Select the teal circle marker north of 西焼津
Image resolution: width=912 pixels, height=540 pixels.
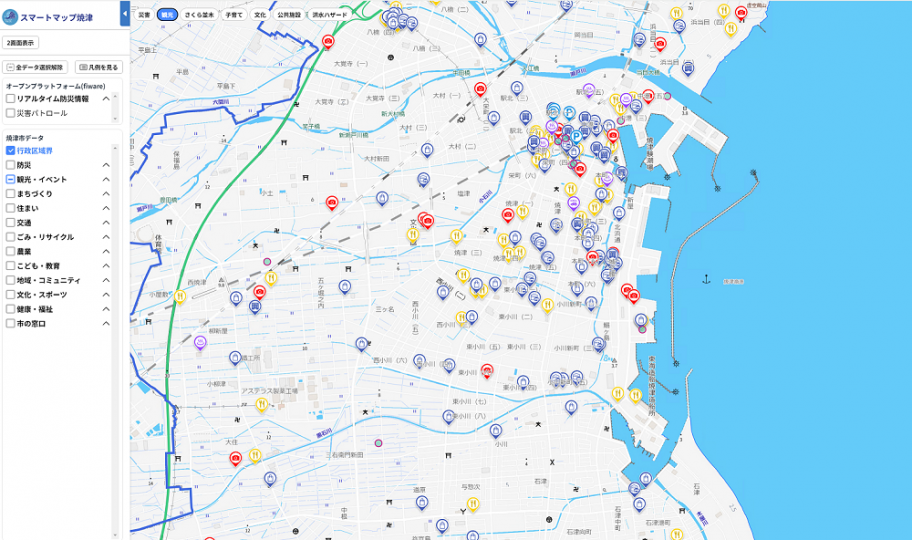click(x=267, y=262)
